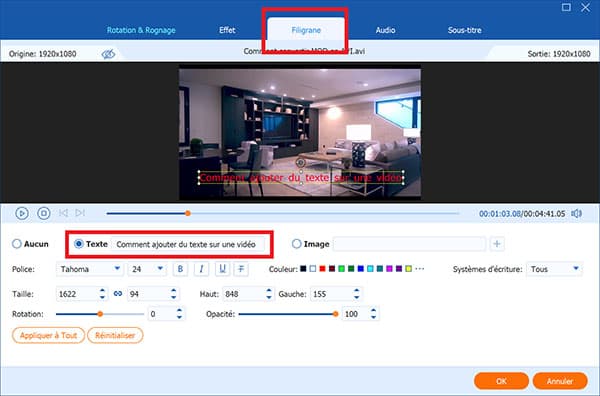The height and width of the screenshot is (396, 600).
Task: Open the font size 24 dropdown
Action: pos(147,269)
